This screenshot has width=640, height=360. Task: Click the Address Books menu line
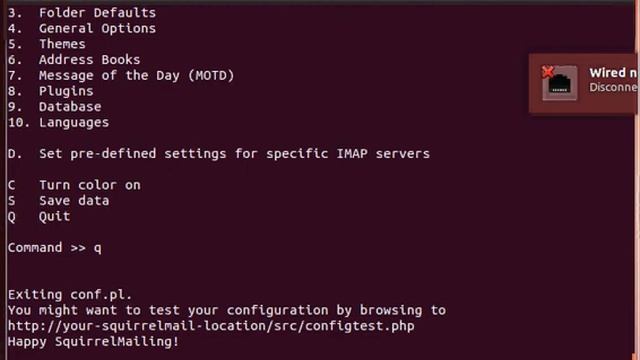click(x=74, y=60)
